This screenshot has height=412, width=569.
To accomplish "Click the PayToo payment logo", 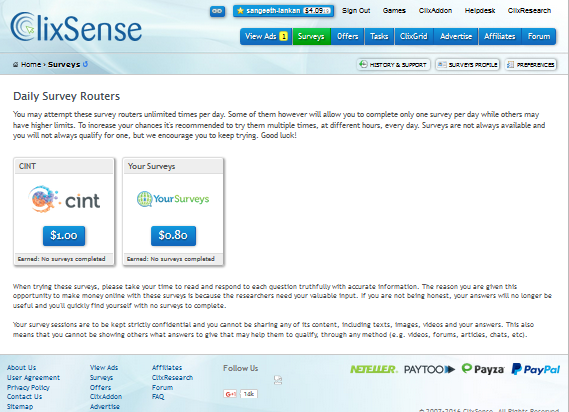I will (x=429, y=370).
